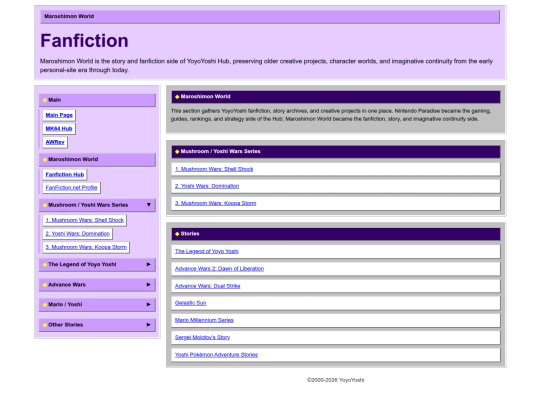The width and height of the screenshot is (540, 405).
Task: Click the diamond icon beside Main sidebar header
Action: point(44,100)
